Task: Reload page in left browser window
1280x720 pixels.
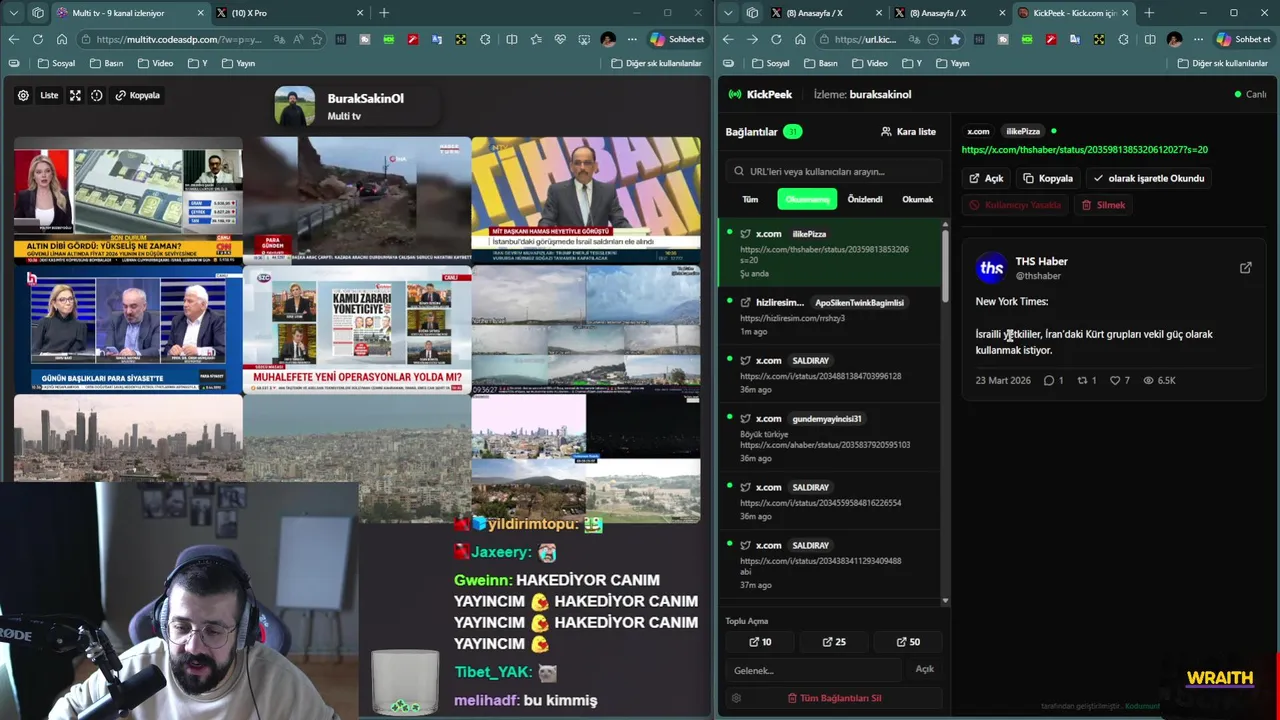Action: (x=37, y=39)
